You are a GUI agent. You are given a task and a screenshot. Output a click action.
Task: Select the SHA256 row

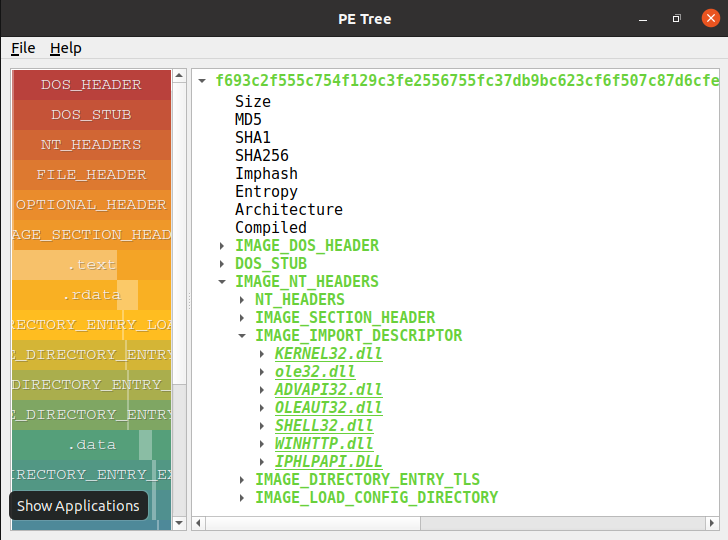point(262,156)
